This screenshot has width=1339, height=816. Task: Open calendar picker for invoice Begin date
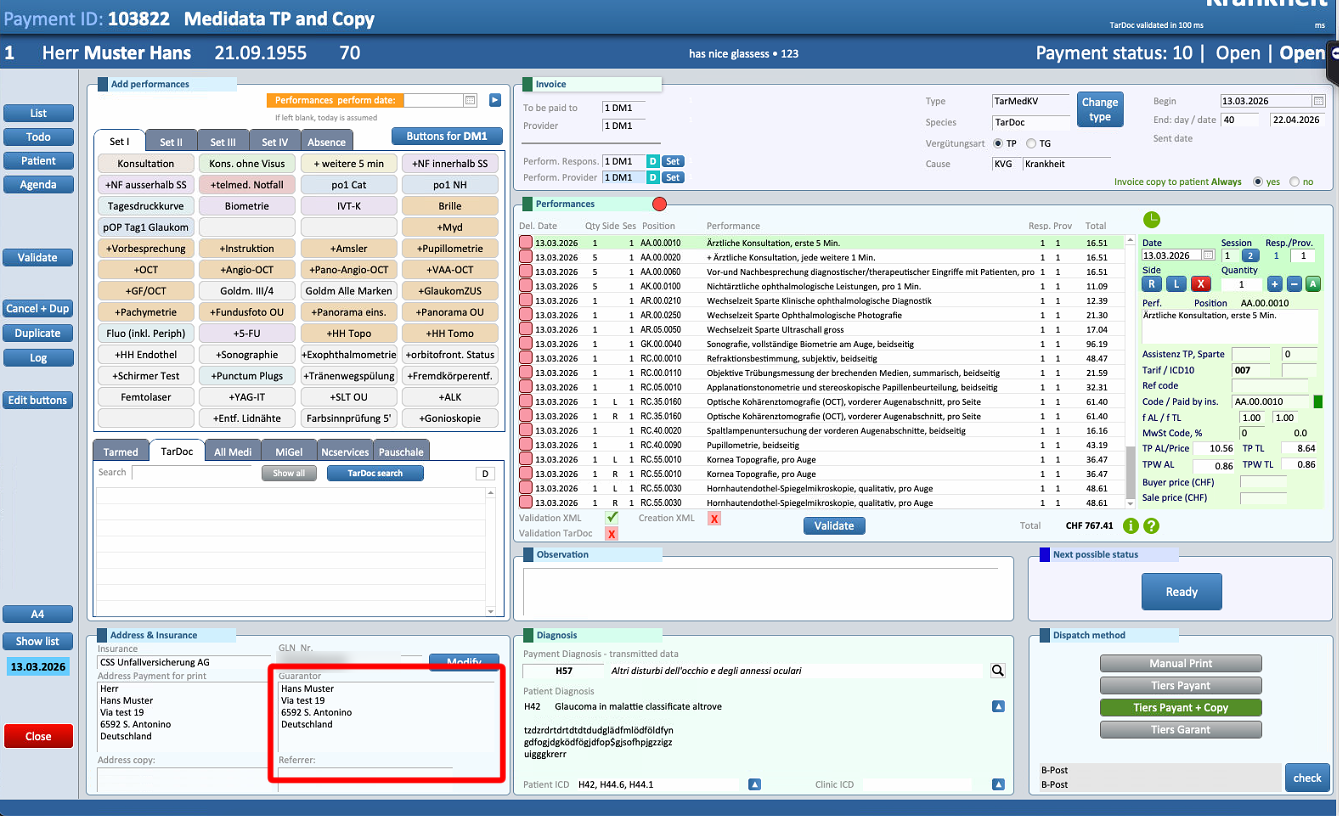click(x=1318, y=101)
